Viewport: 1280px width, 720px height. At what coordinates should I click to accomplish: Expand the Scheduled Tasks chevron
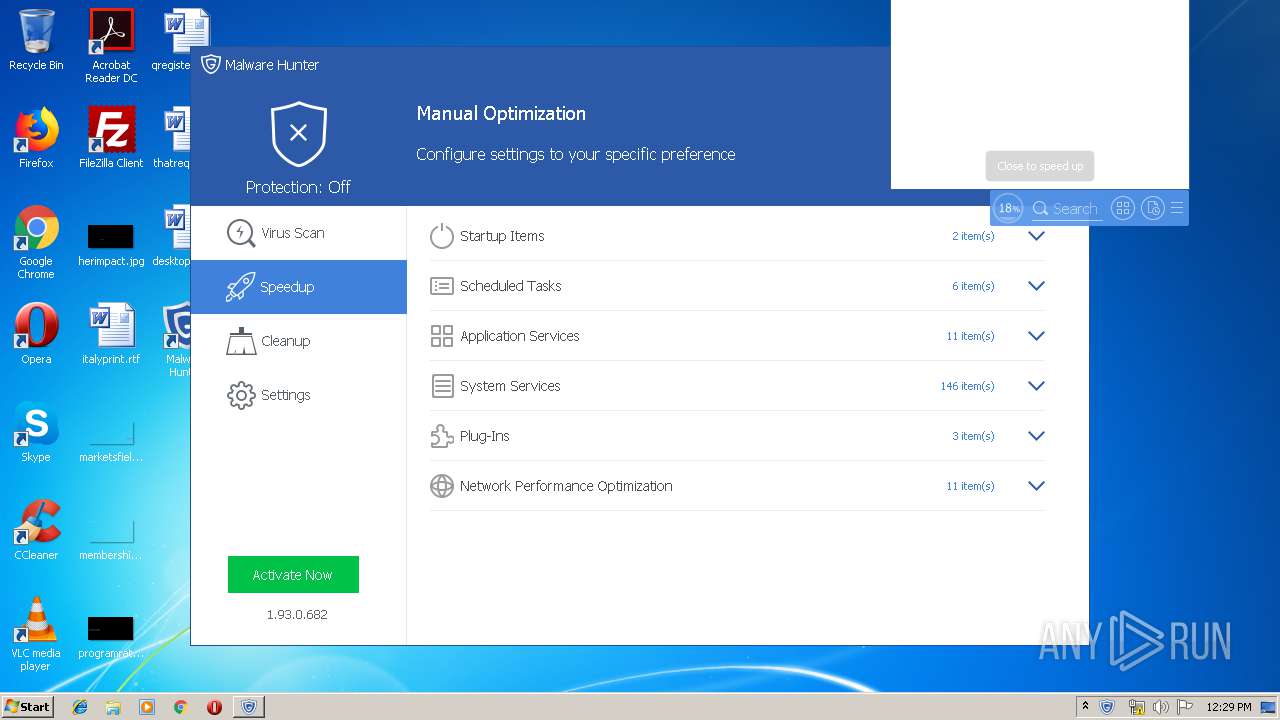click(x=1036, y=286)
